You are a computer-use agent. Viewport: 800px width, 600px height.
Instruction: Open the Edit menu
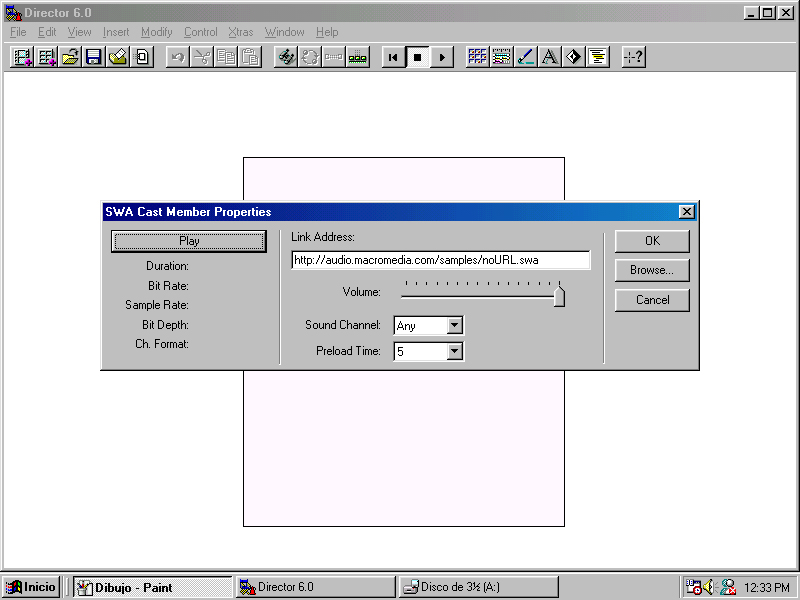pyautogui.click(x=47, y=32)
